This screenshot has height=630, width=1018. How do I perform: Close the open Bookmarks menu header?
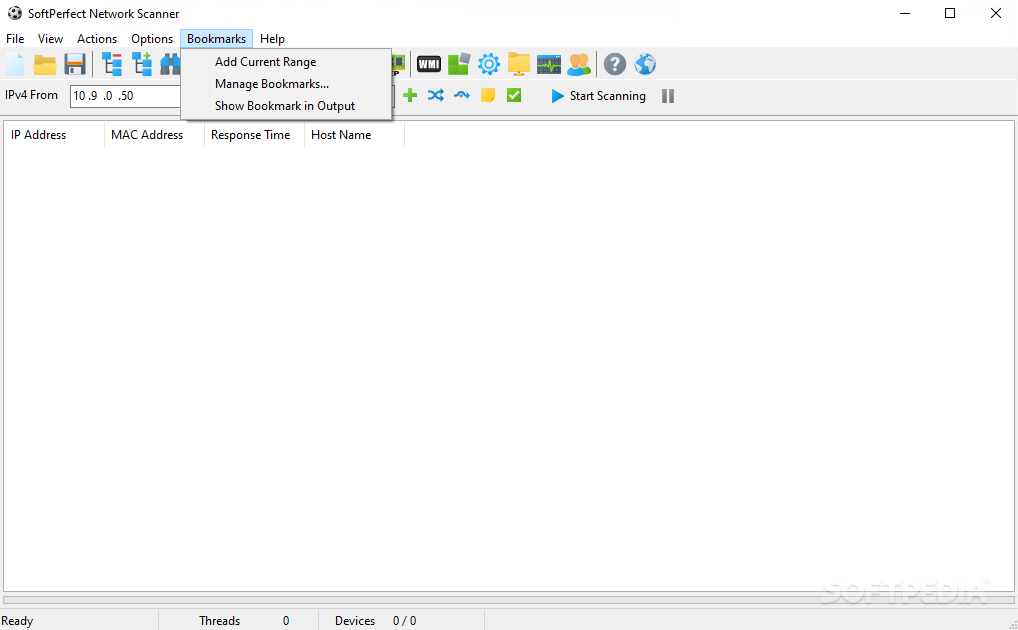[216, 39]
